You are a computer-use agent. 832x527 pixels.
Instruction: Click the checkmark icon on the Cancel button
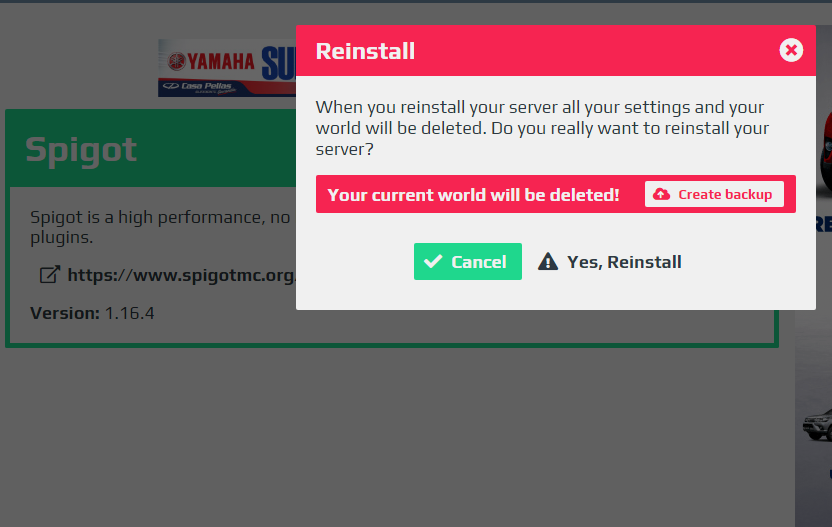433,261
